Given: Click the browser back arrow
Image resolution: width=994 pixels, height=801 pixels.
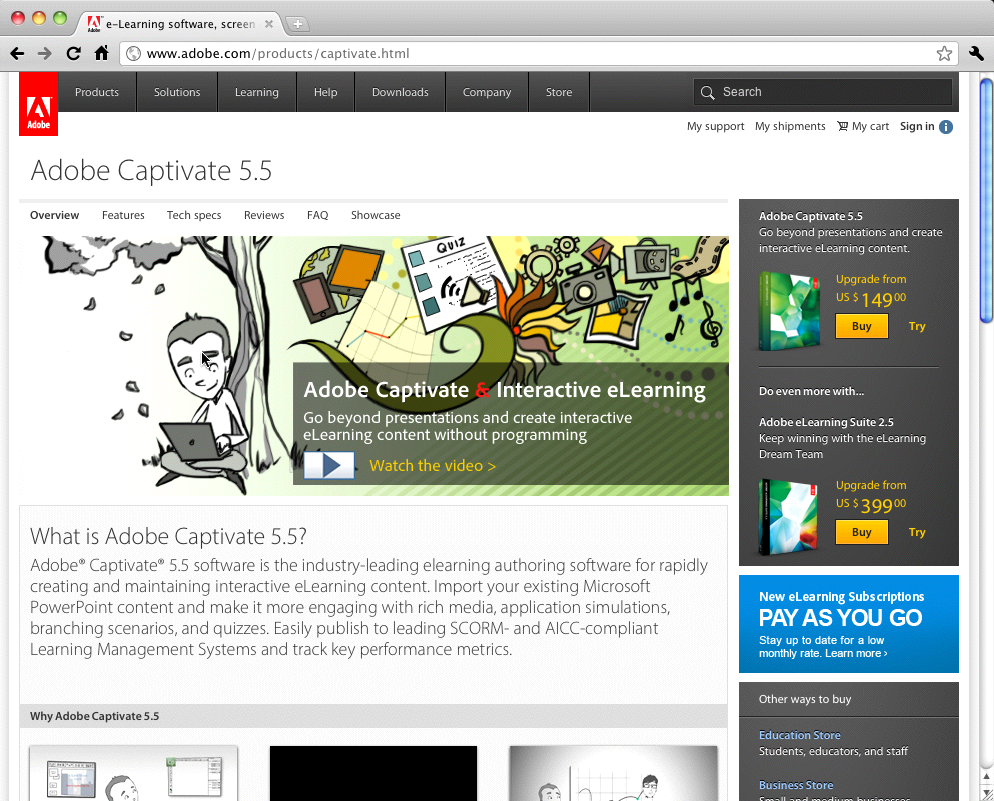Looking at the screenshot, I should tap(17, 54).
